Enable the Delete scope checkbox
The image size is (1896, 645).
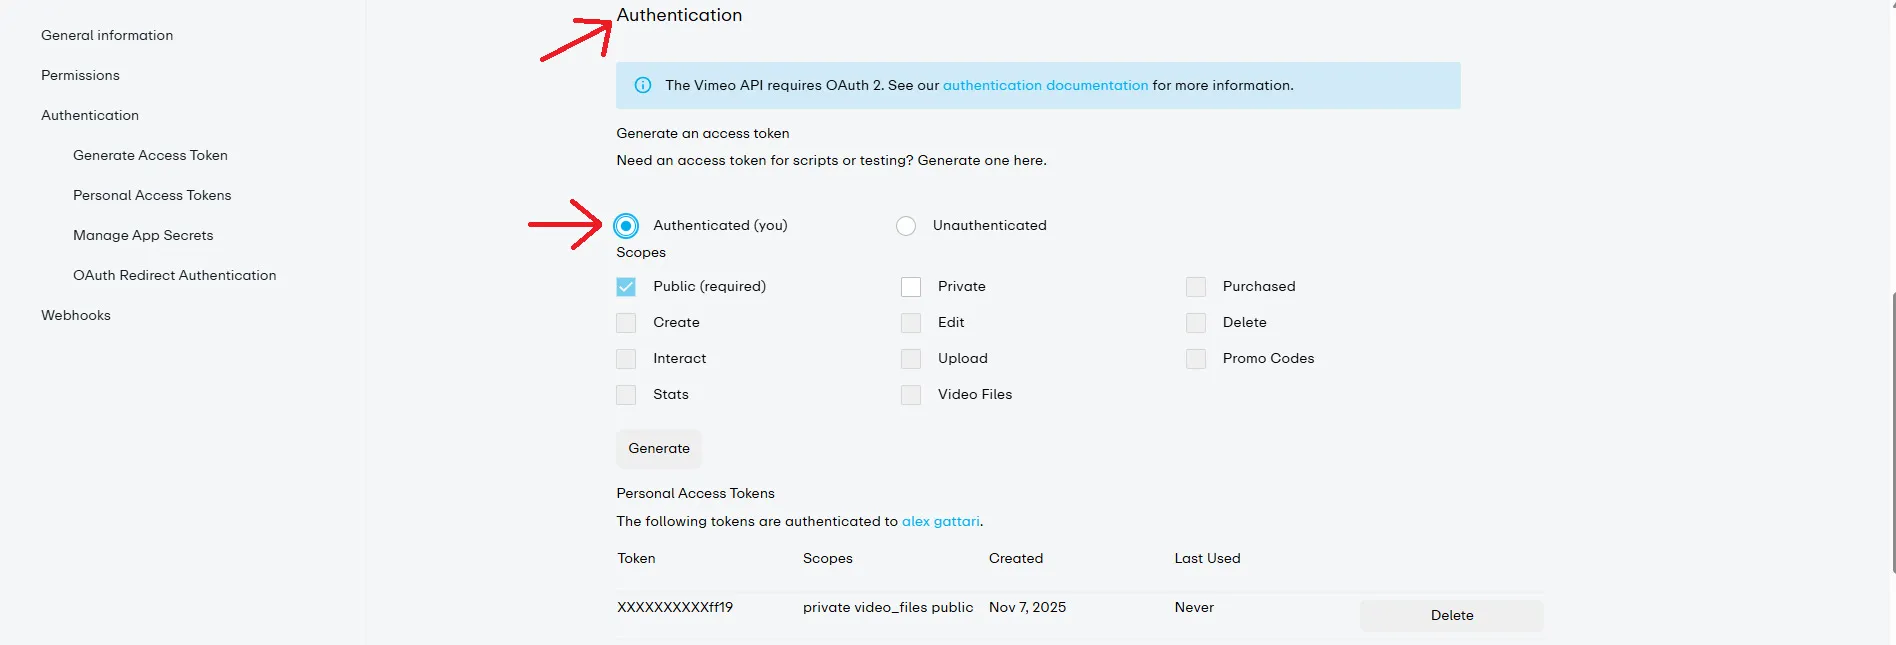(x=1196, y=323)
